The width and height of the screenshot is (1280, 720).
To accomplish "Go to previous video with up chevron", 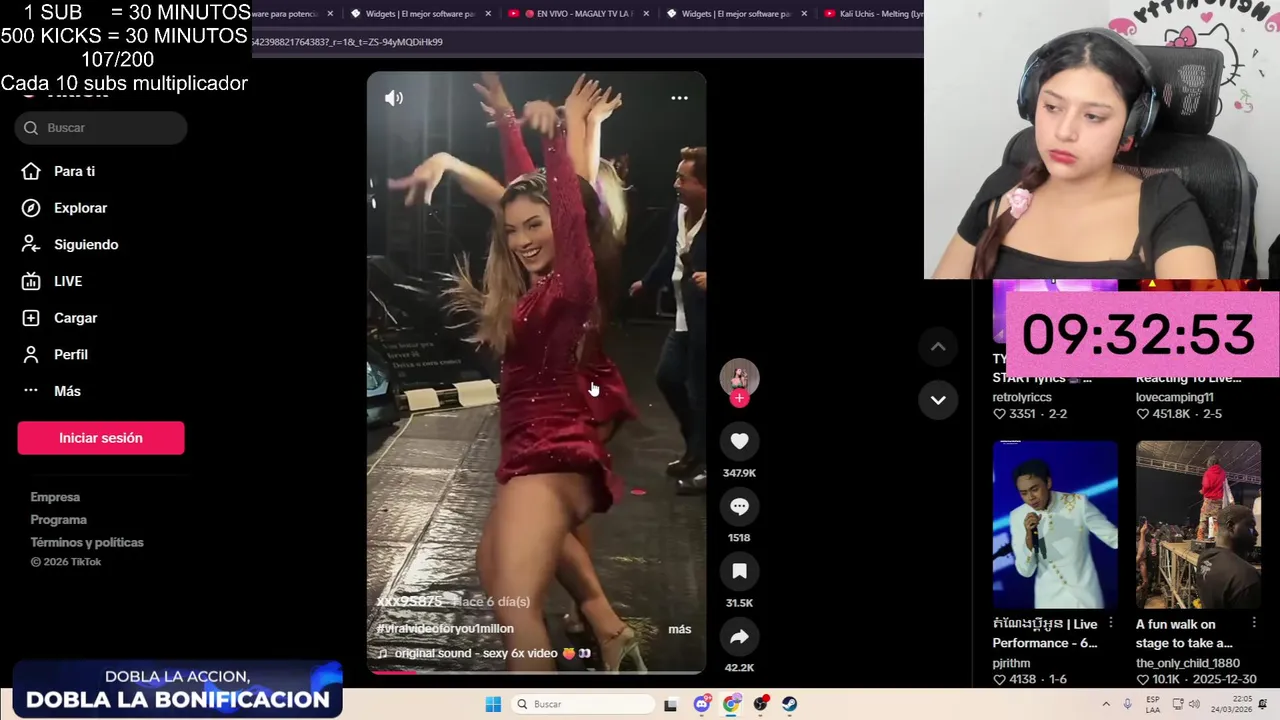I will tap(938, 347).
